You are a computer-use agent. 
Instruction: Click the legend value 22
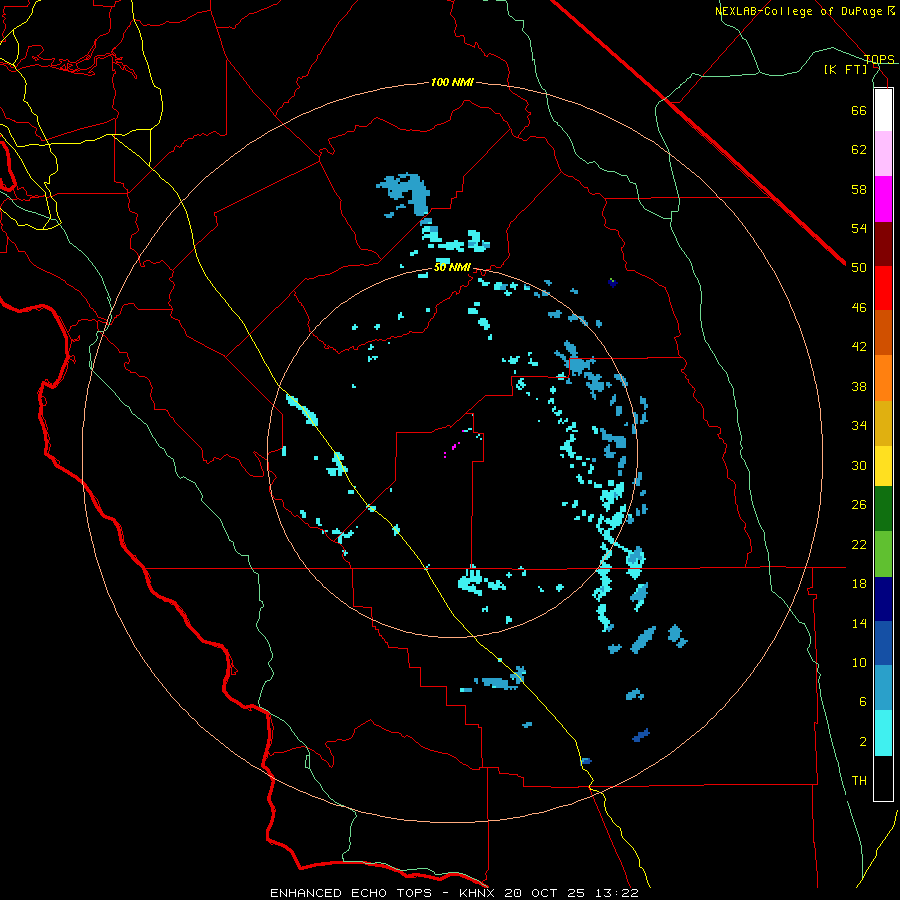(859, 544)
